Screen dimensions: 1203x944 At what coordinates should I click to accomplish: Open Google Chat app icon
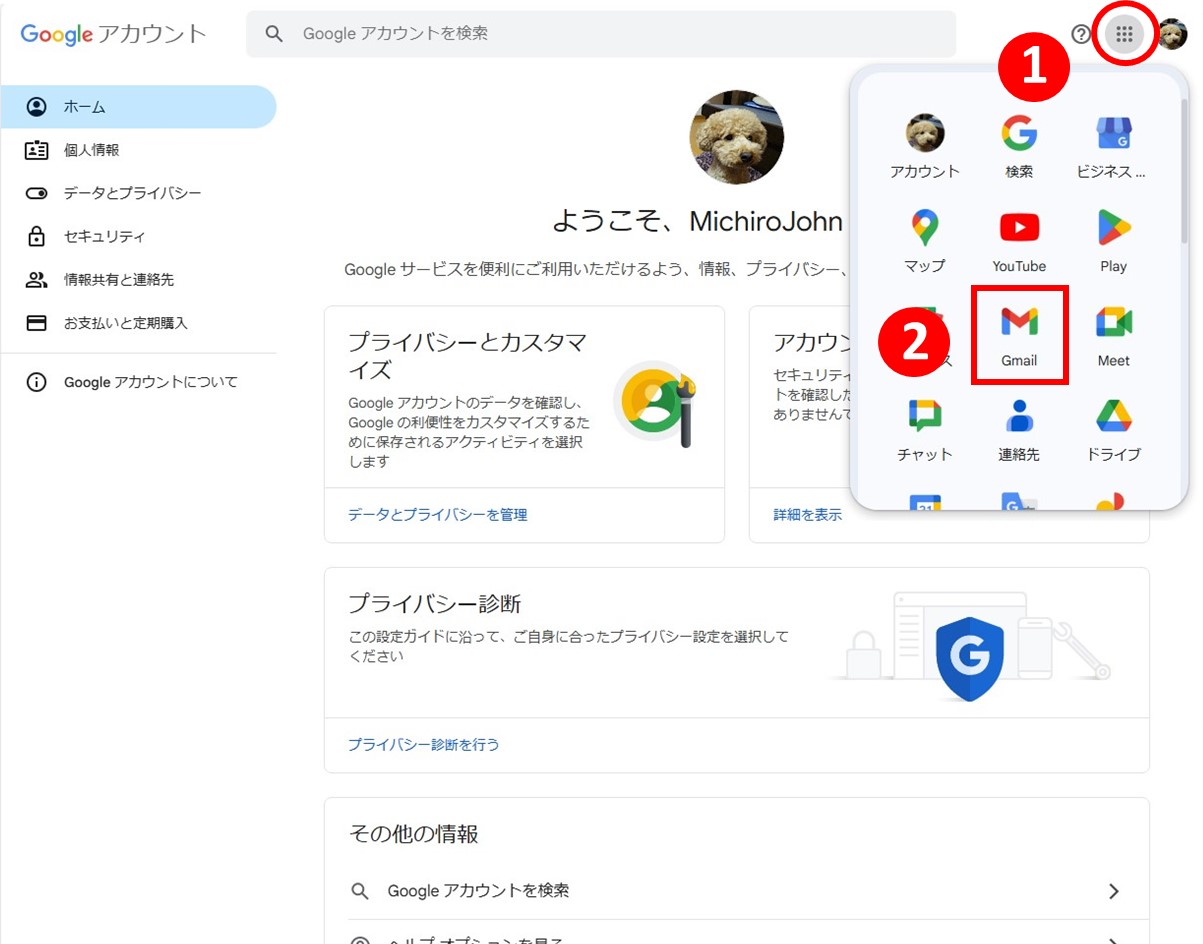pos(925,428)
